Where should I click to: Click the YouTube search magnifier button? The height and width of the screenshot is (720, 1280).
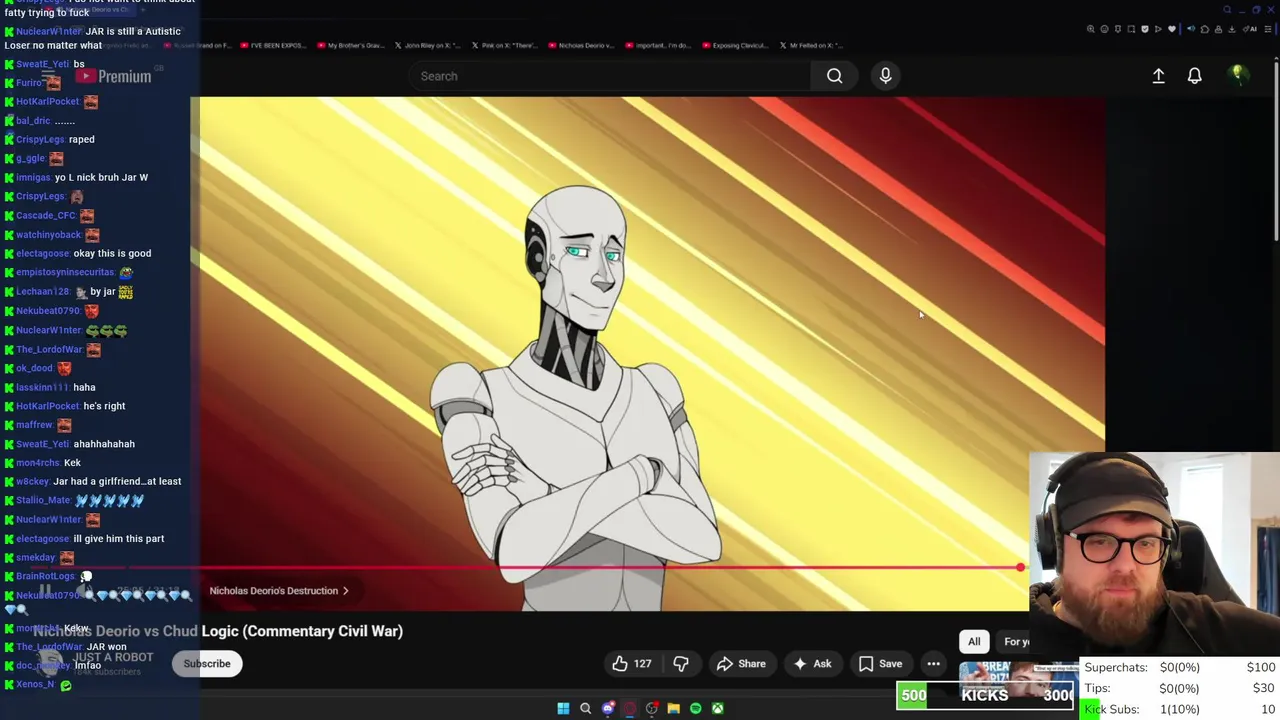click(834, 76)
